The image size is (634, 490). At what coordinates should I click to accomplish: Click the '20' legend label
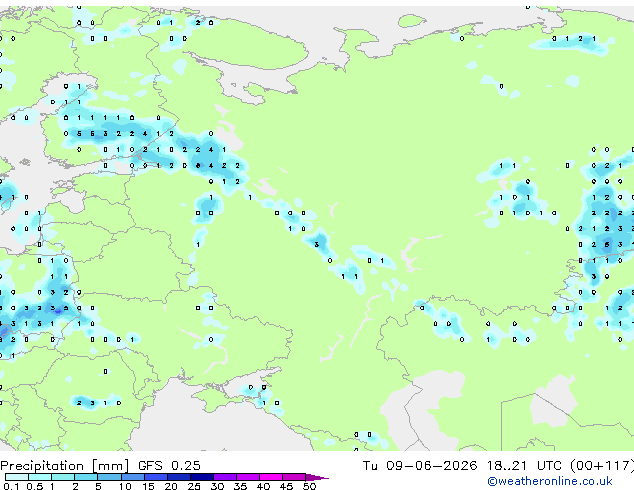coord(171,486)
